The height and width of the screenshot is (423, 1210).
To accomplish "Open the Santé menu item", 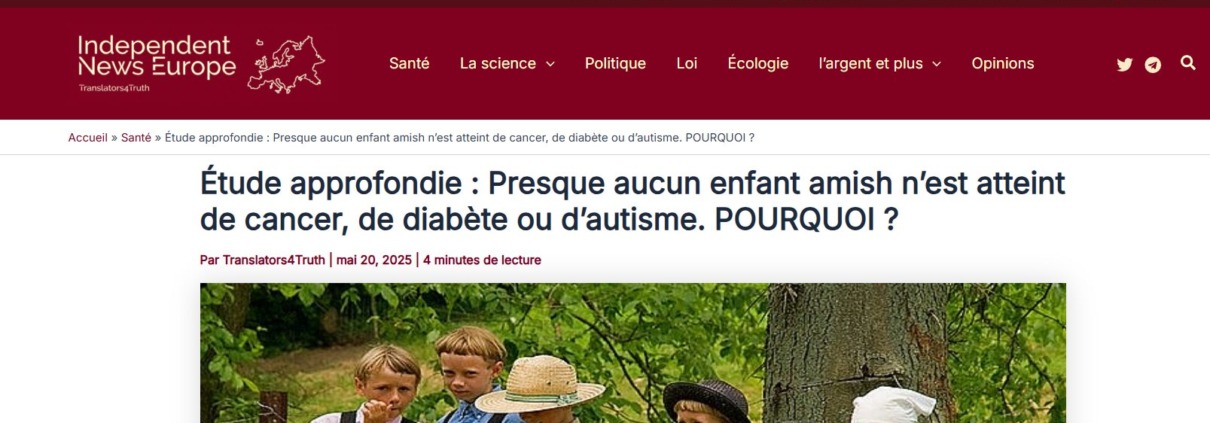I will click(409, 63).
